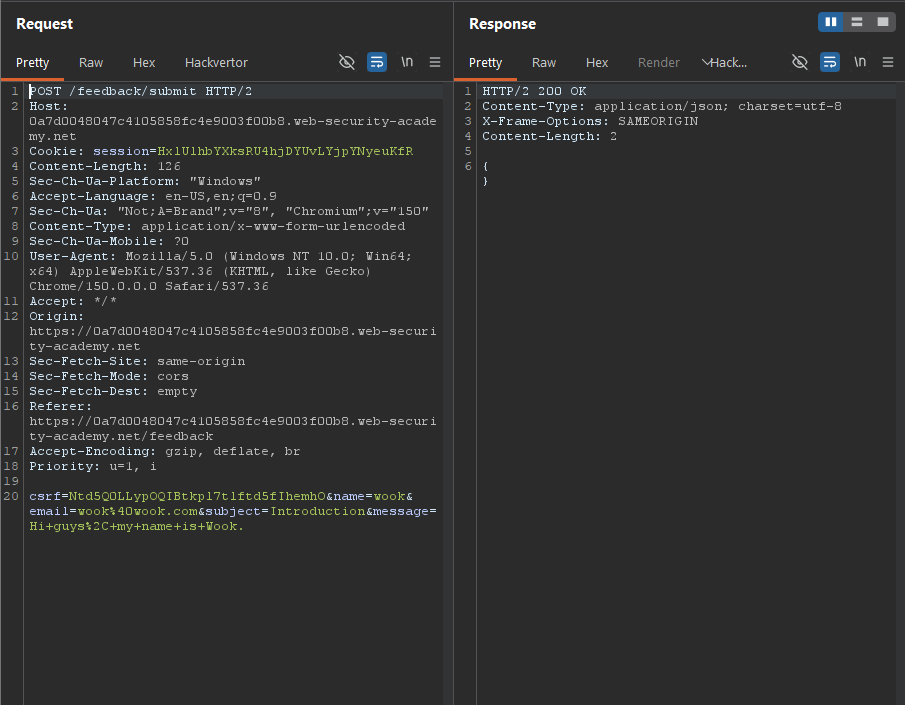Open the Request Hackvertor tab

216,62
